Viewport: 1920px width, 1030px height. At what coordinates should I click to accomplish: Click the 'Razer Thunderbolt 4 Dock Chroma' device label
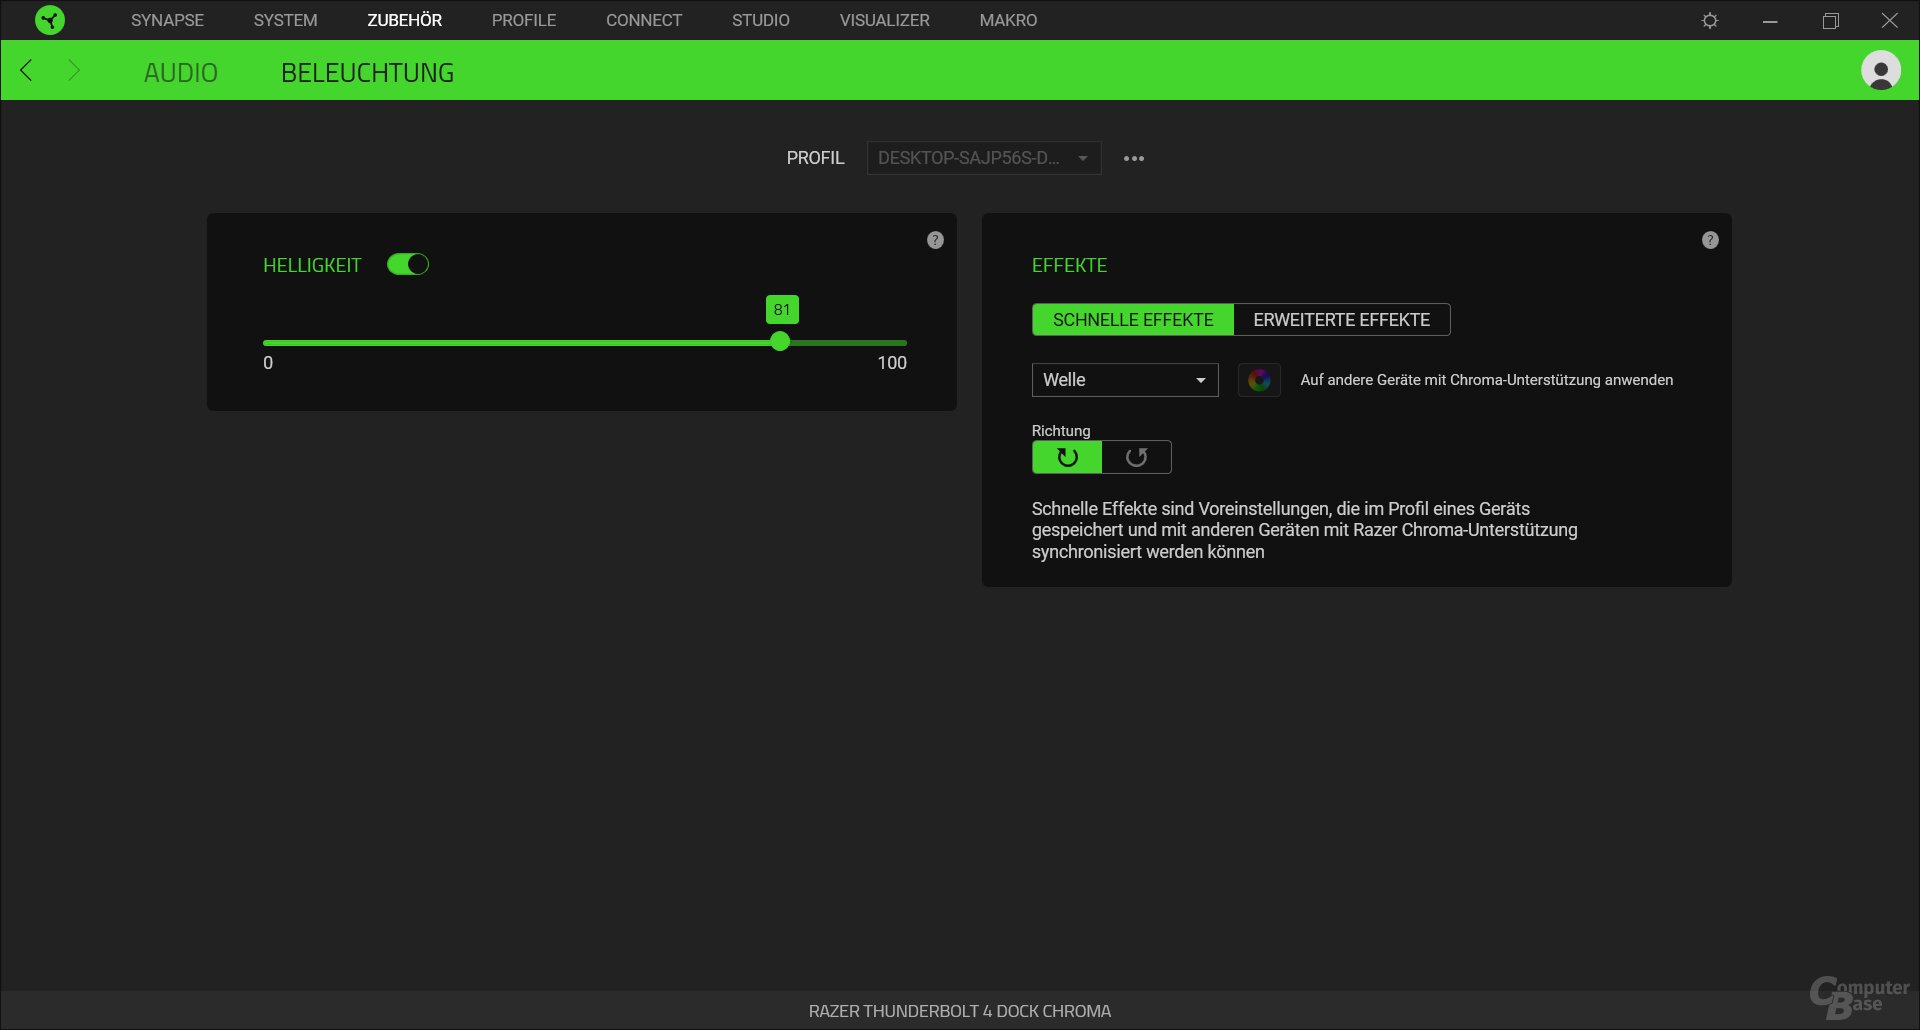(960, 1011)
